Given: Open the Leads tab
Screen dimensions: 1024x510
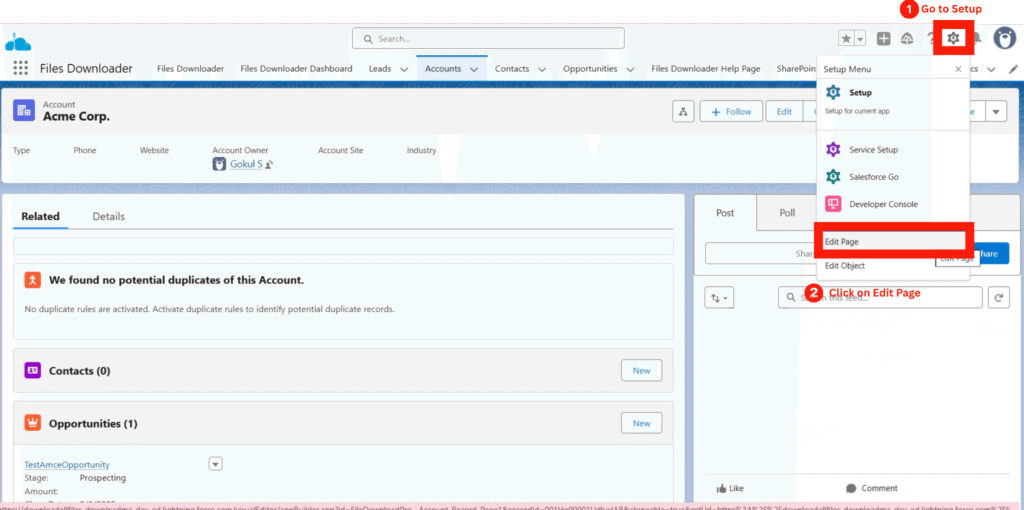Looking at the screenshot, I should [380, 69].
